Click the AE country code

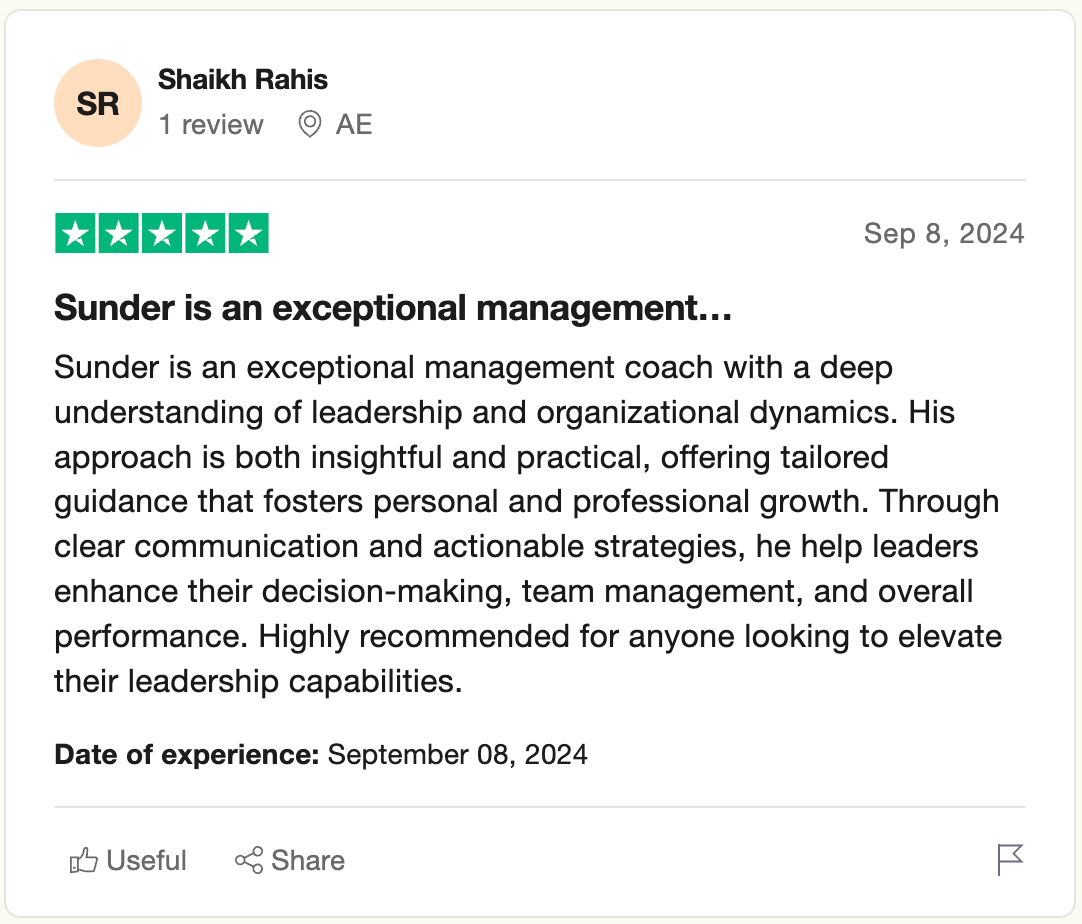click(354, 125)
